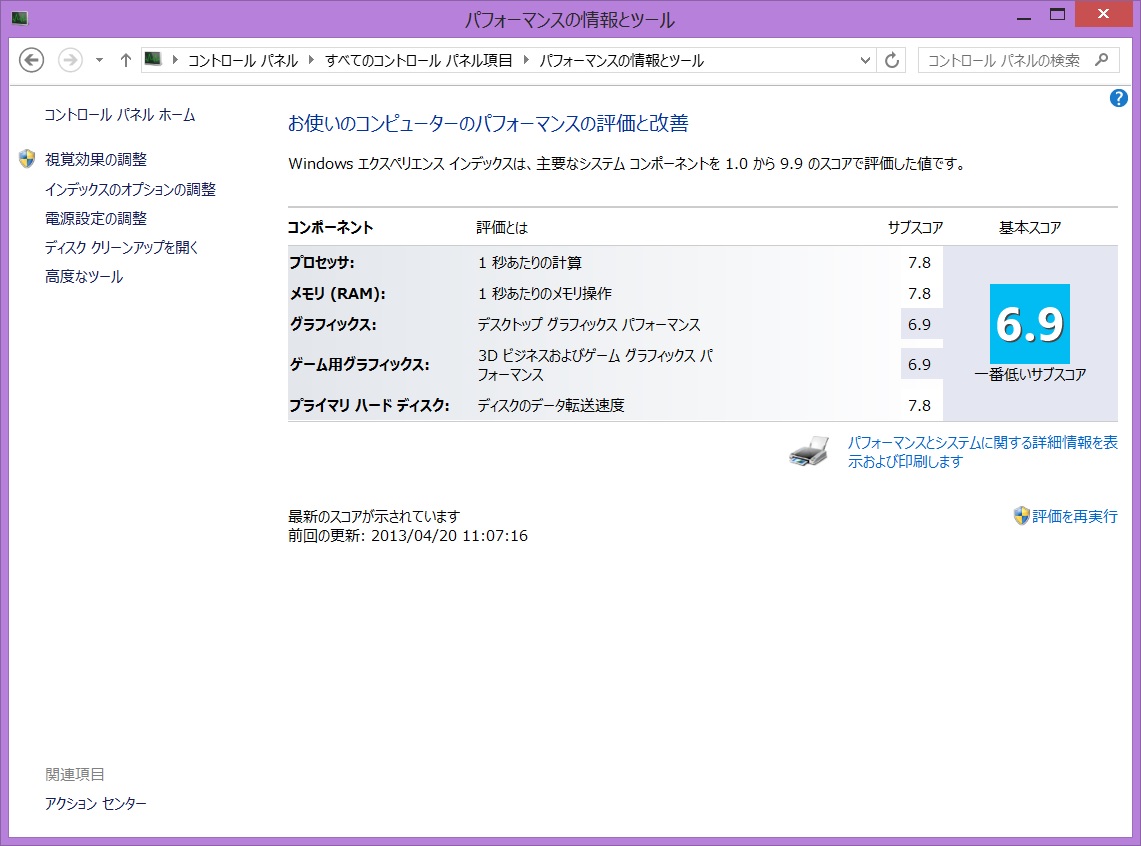
Task: Re-run assessment via 評価を再実行
Action: pos(1075,516)
